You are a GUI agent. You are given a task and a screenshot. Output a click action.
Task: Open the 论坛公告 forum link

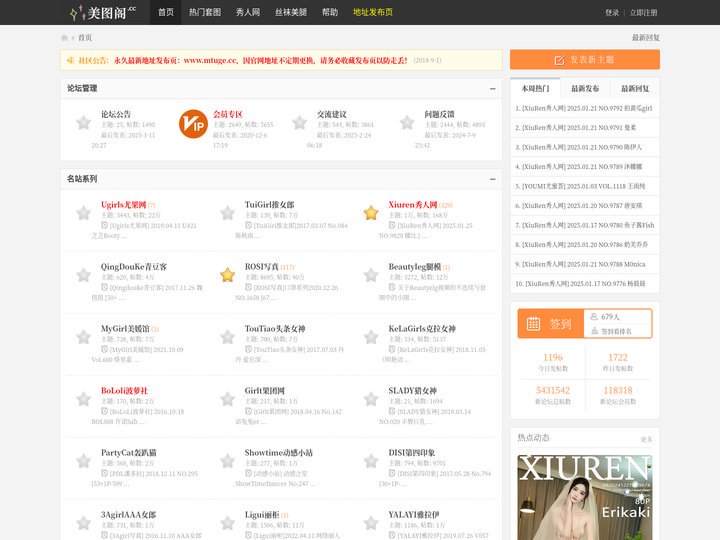click(116, 114)
